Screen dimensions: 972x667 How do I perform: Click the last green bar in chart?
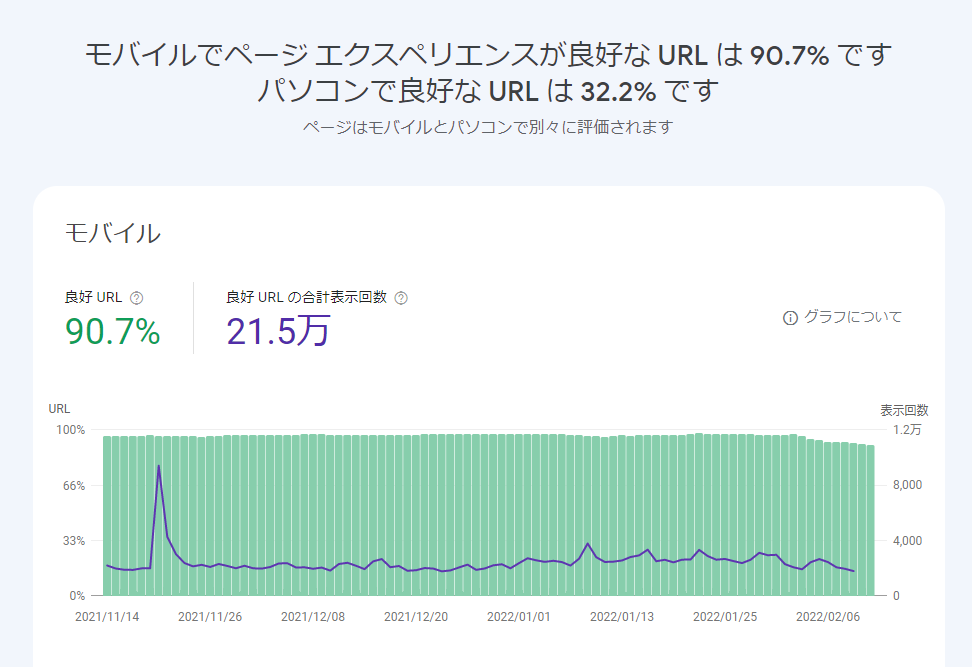[870, 520]
